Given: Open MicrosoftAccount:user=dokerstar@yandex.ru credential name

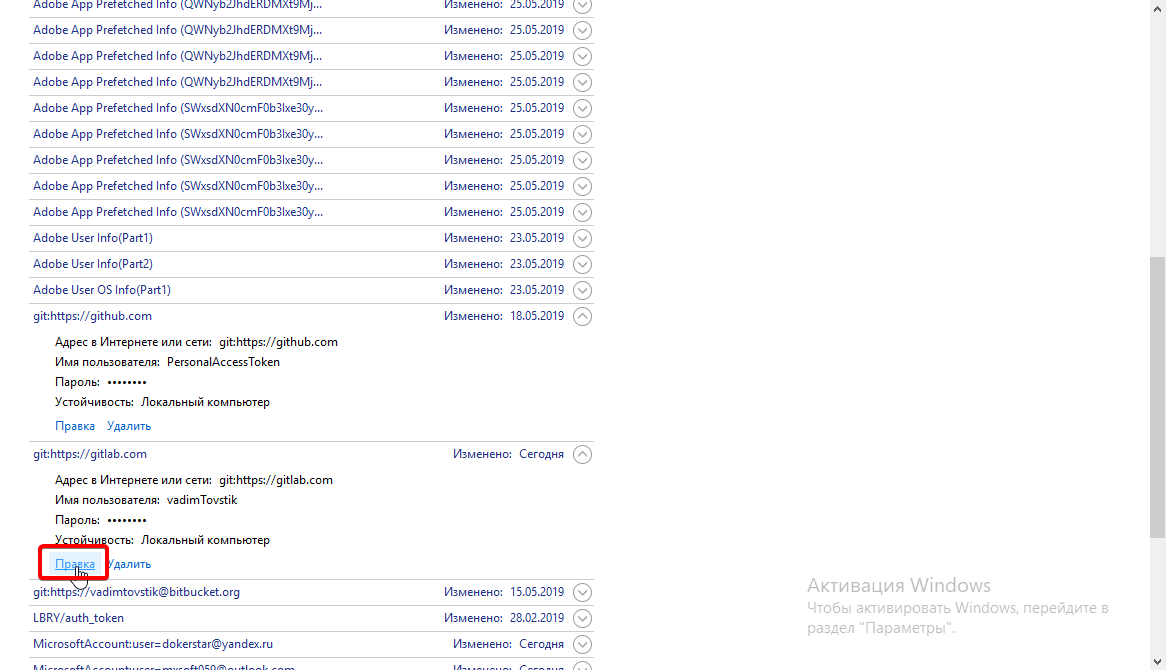Looking at the screenshot, I should [x=152, y=644].
